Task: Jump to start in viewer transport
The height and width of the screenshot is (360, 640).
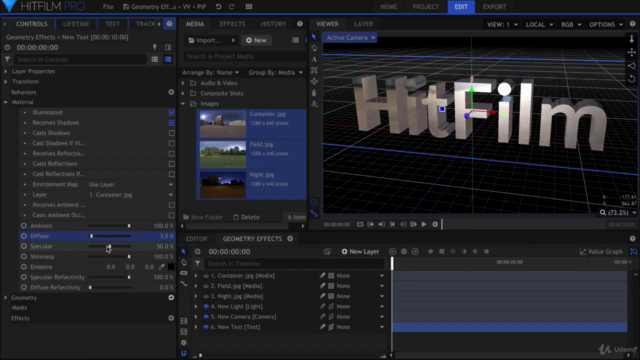Action: [392, 224]
